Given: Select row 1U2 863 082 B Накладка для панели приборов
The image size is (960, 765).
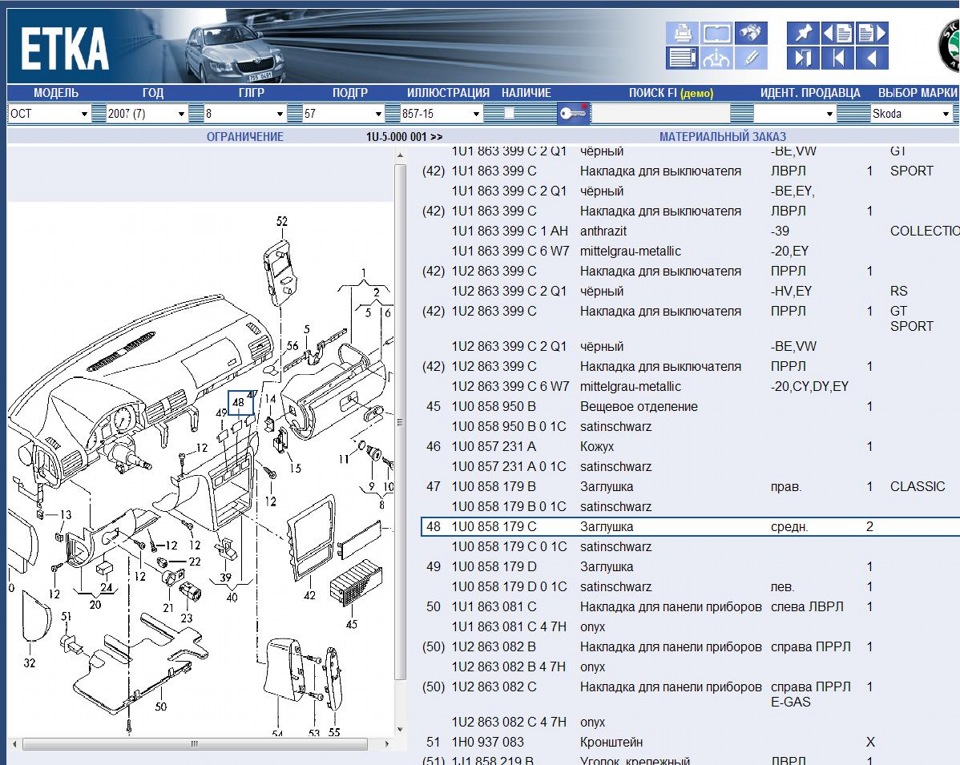Looking at the screenshot, I should 690,647.
